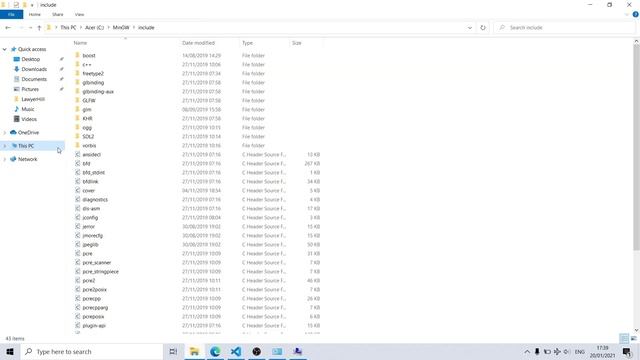Open Desktop in Quick access
Screen dimensions: 640x360
(31, 59)
